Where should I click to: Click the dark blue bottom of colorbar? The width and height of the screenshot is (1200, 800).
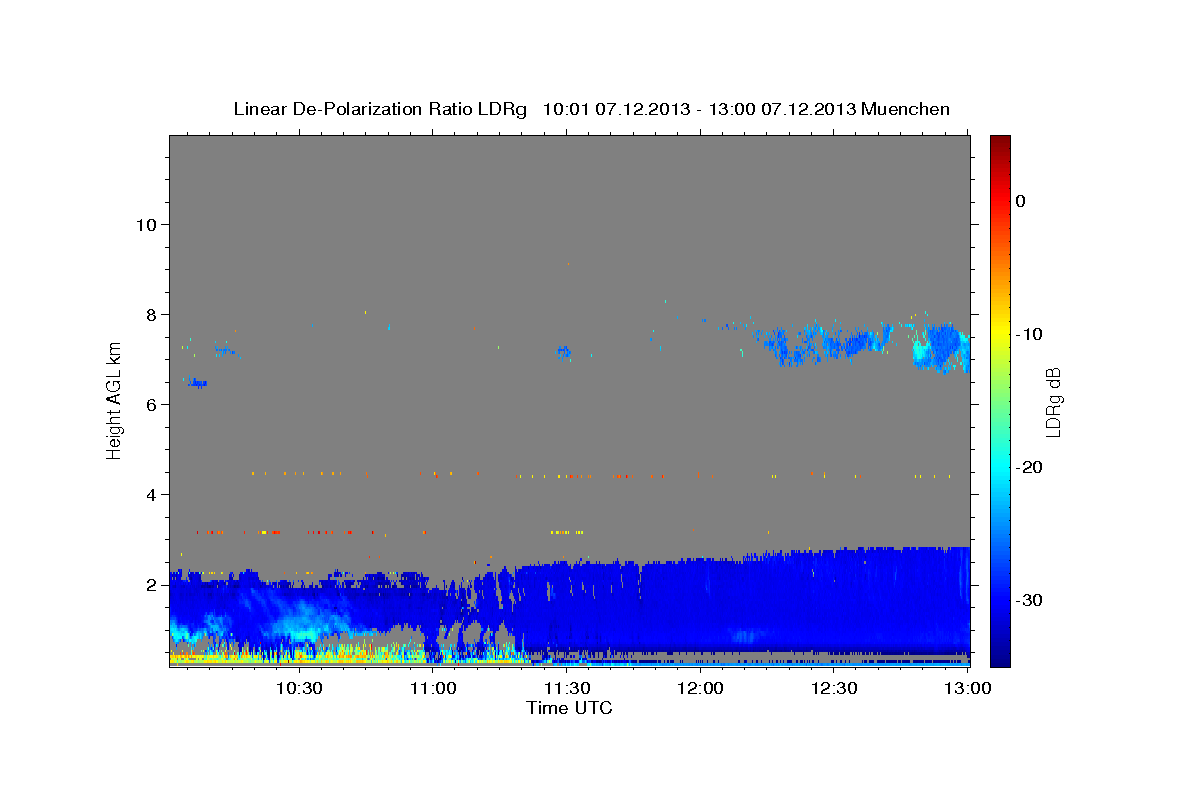click(x=1000, y=655)
